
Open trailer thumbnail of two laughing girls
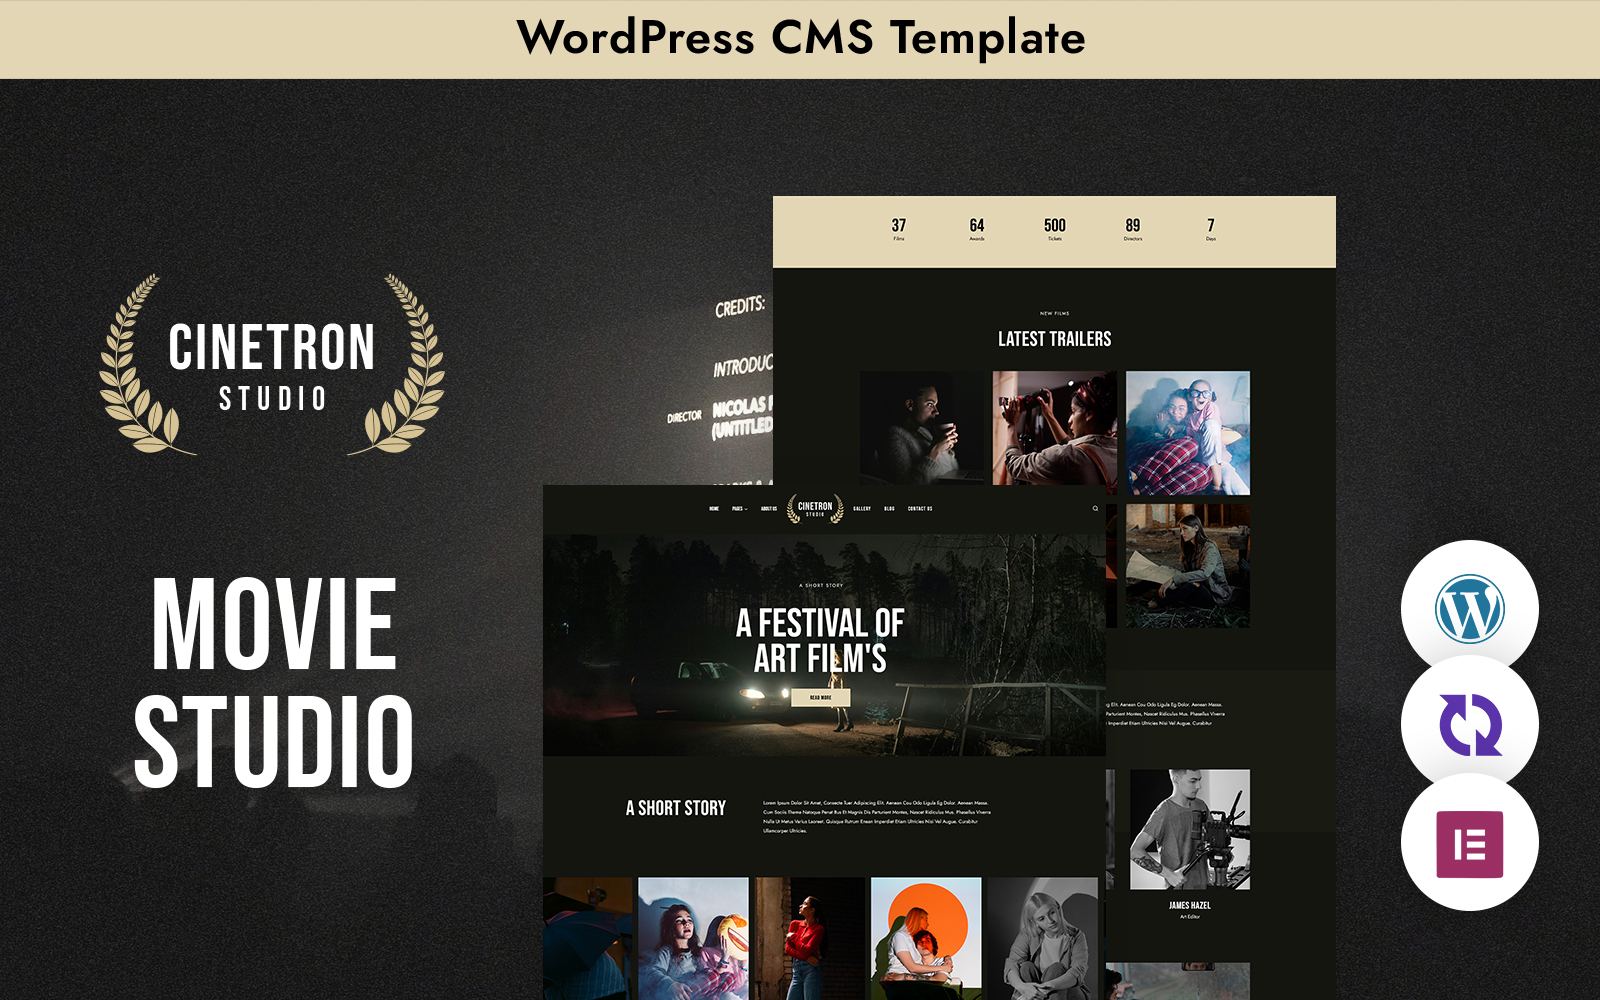point(1187,432)
